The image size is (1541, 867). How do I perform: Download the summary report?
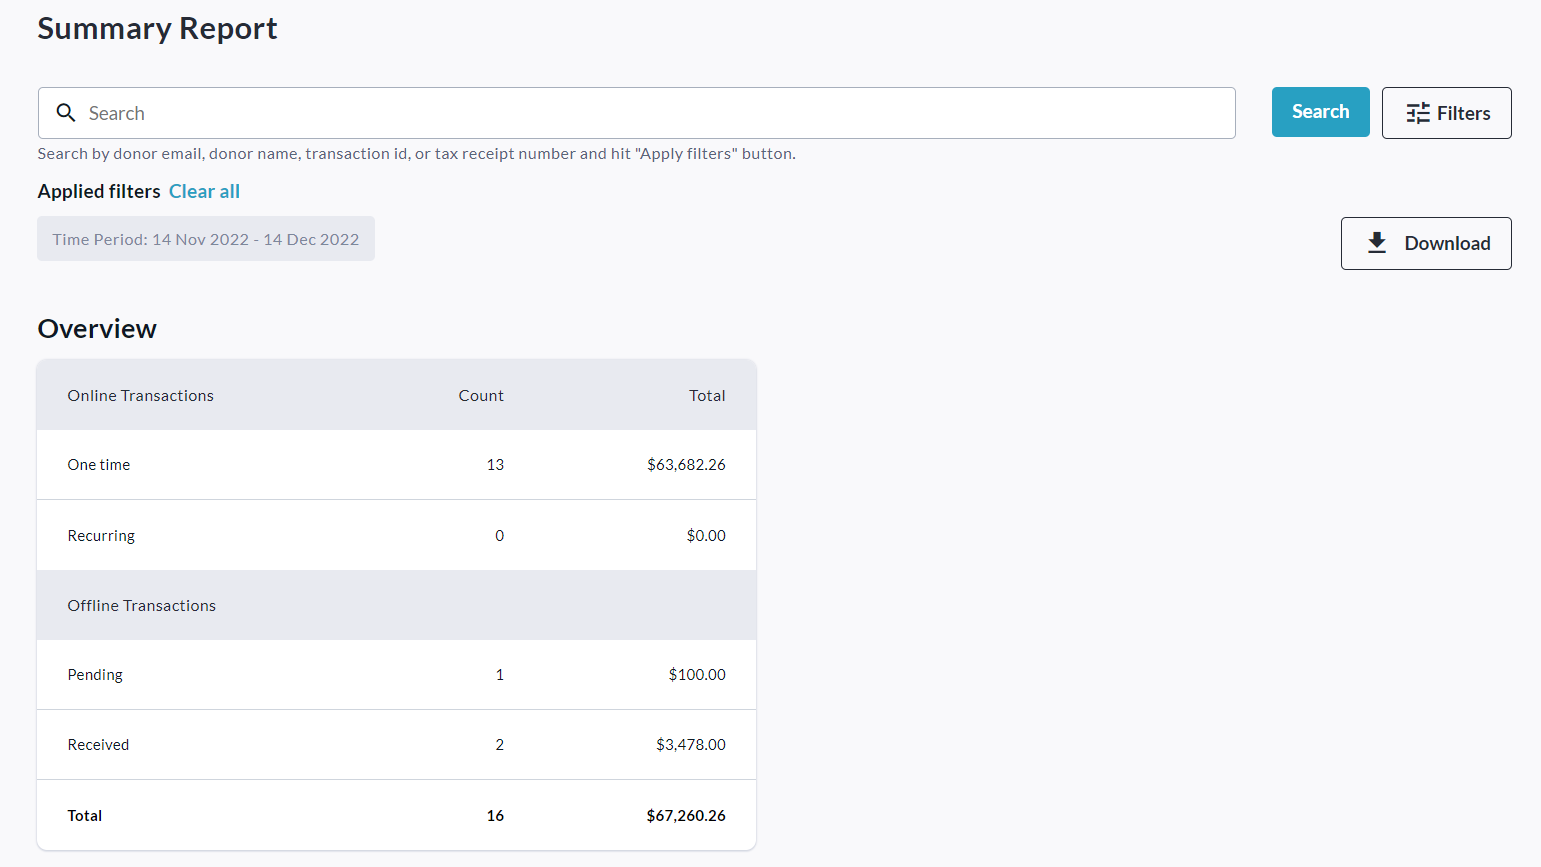1425,243
